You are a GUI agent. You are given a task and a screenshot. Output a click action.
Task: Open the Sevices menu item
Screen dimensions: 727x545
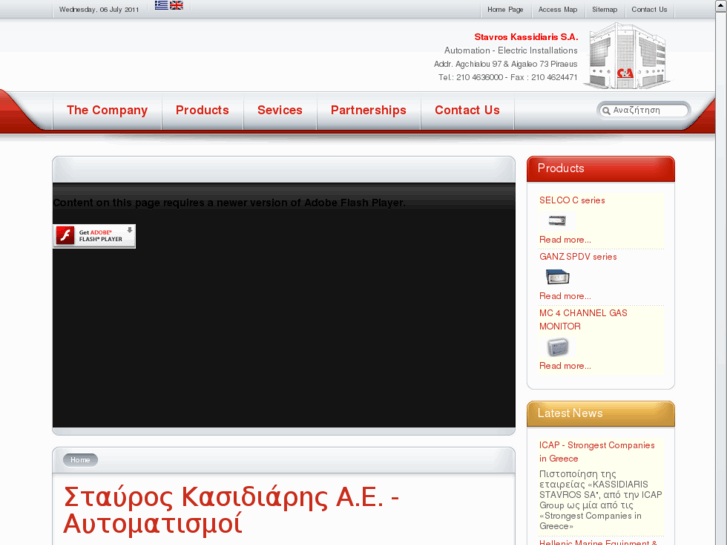pyautogui.click(x=280, y=110)
